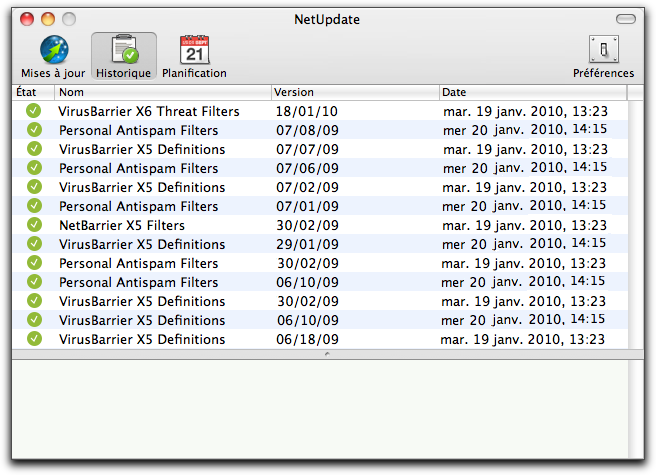Click version 07/07/09 cell
The height and width of the screenshot is (475, 656).
pyautogui.click(x=308, y=149)
